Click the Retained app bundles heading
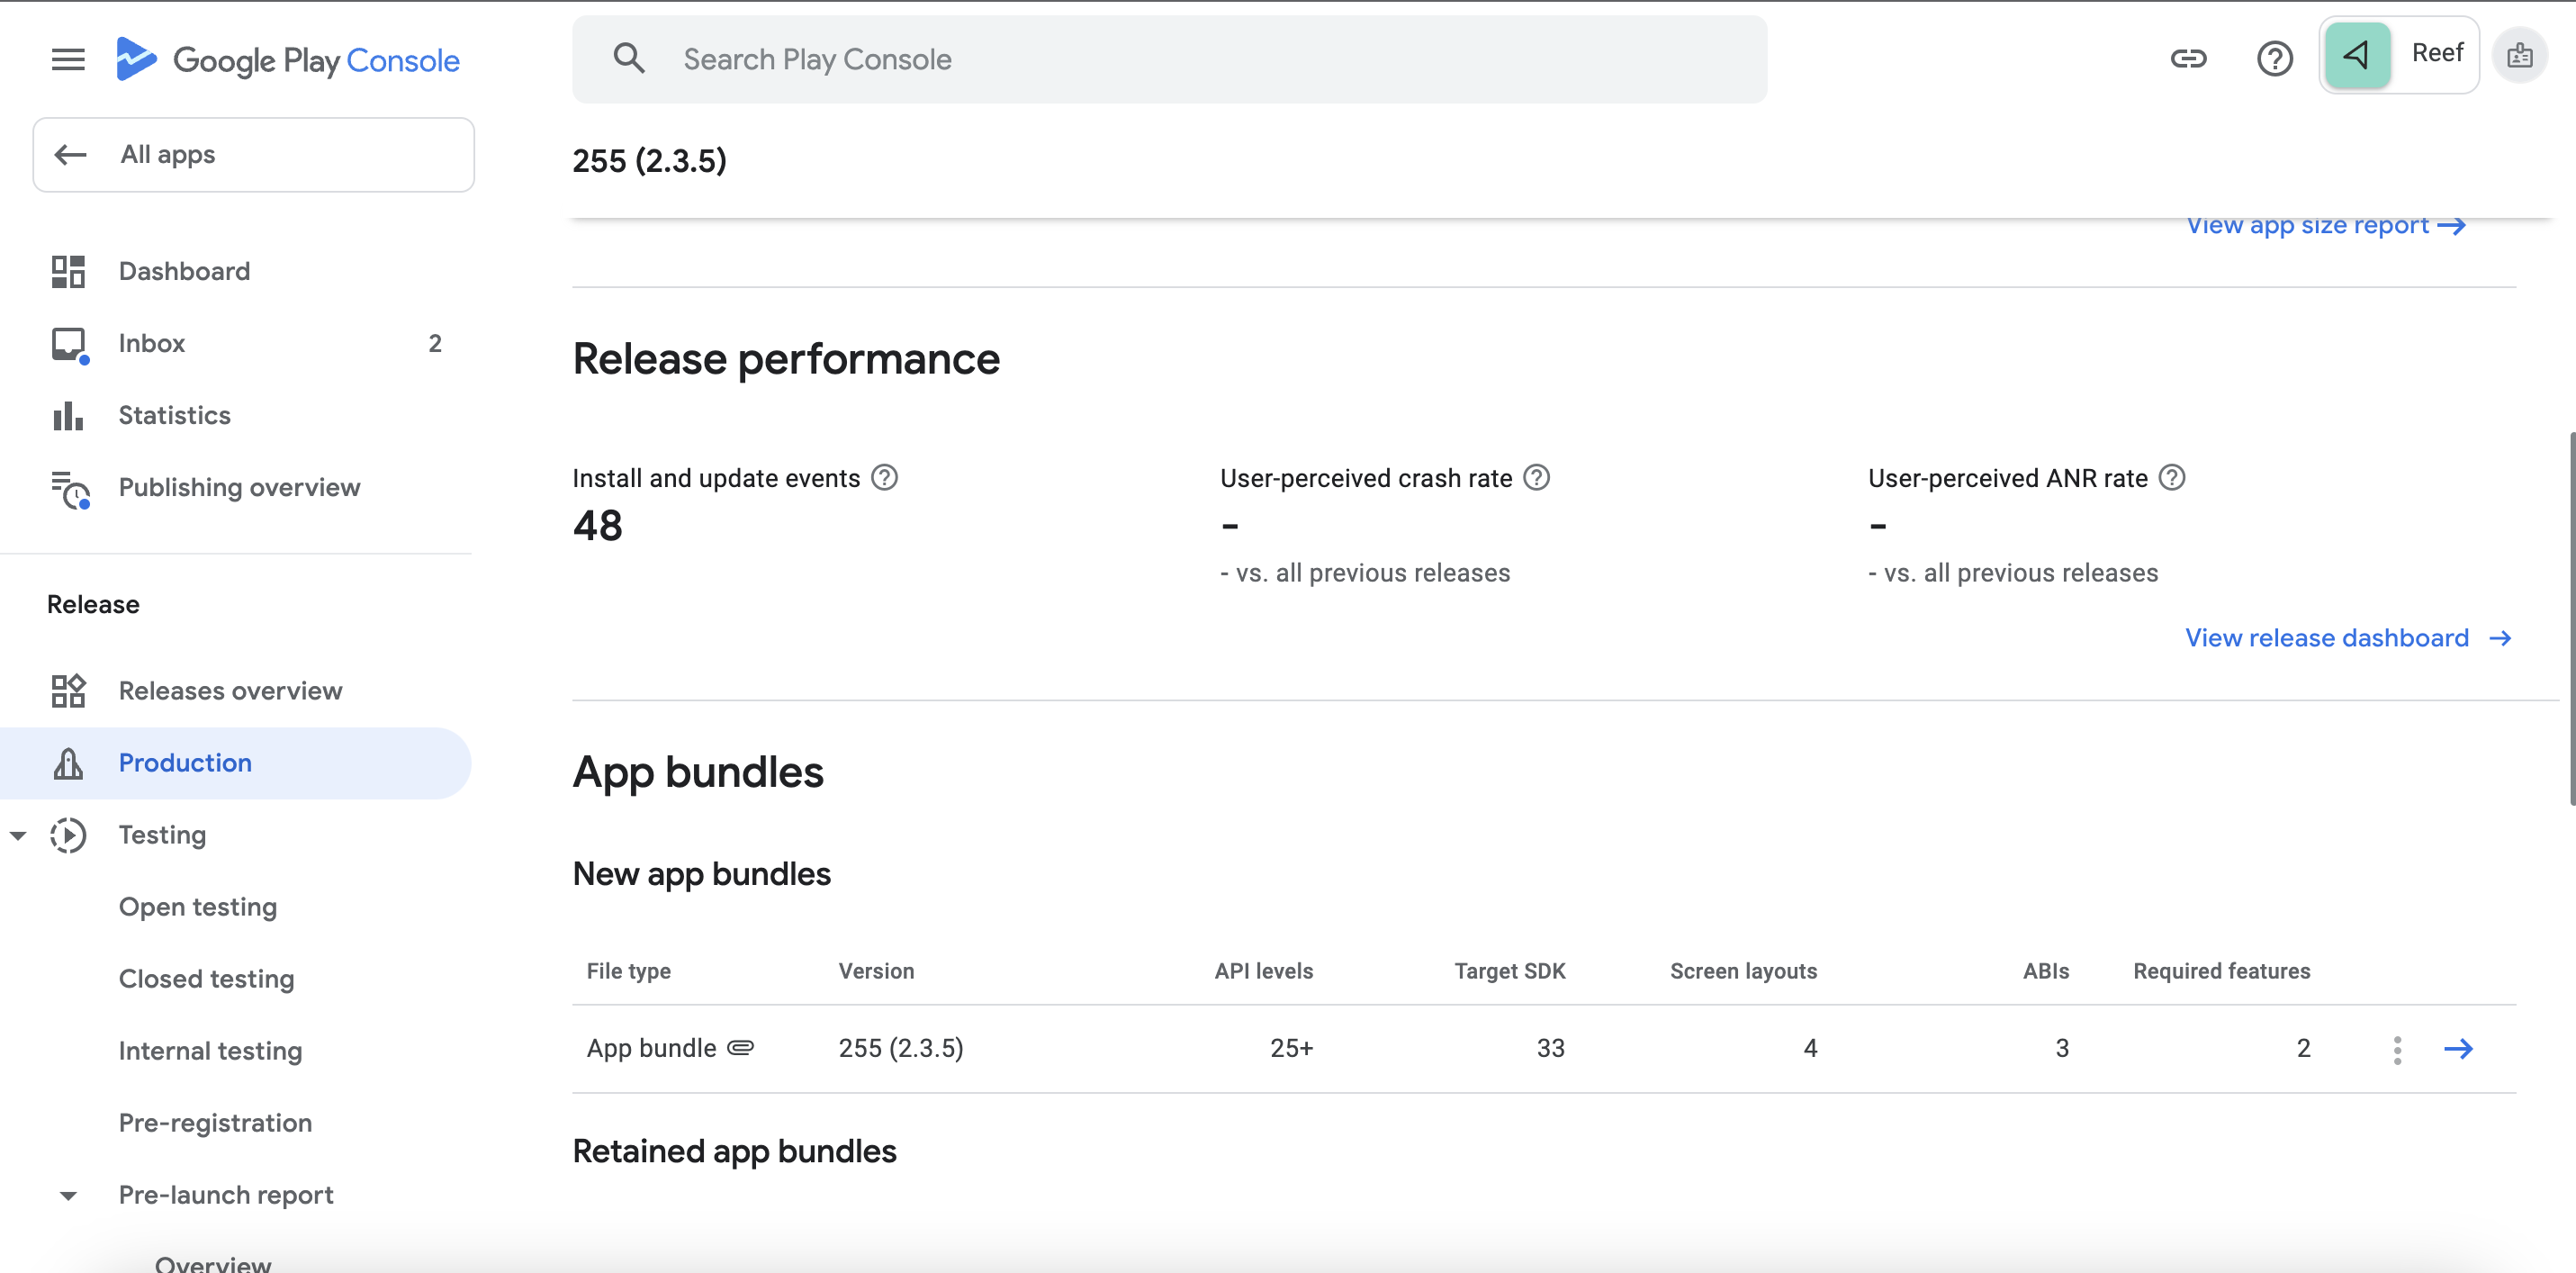Viewport: 2576px width, 1273px height. [x=734, y=1152]
